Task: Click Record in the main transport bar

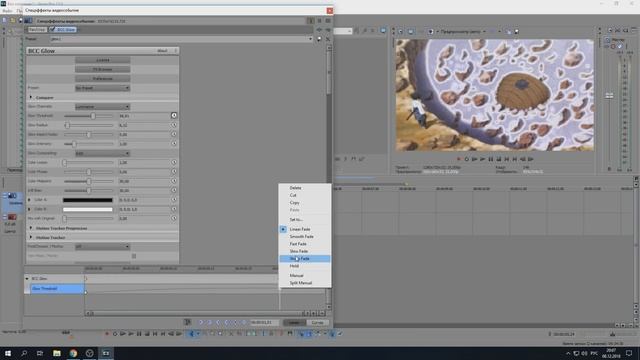Action: tap(107, 334)
